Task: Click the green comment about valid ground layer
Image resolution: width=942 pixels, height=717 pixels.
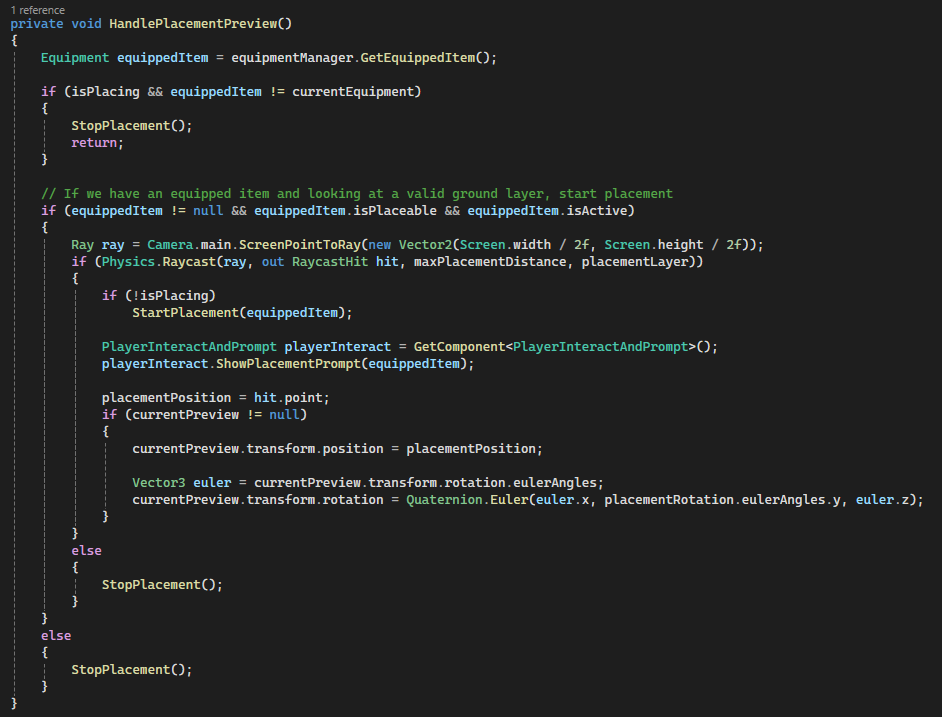Action: pyautogui.click(x=356, y=193)
